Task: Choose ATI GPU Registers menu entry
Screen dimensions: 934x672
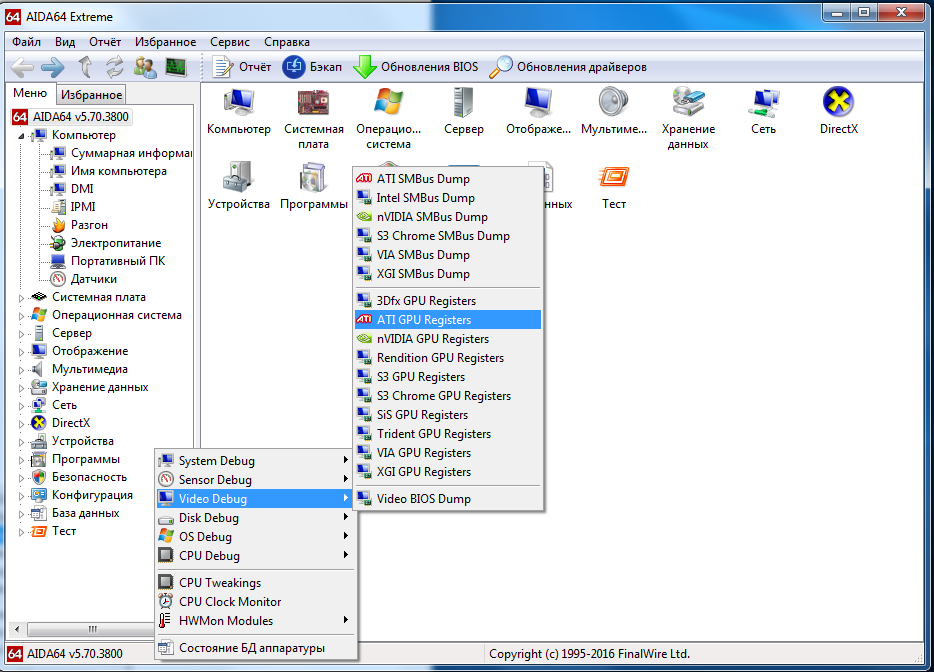Action: pos(448,320)
